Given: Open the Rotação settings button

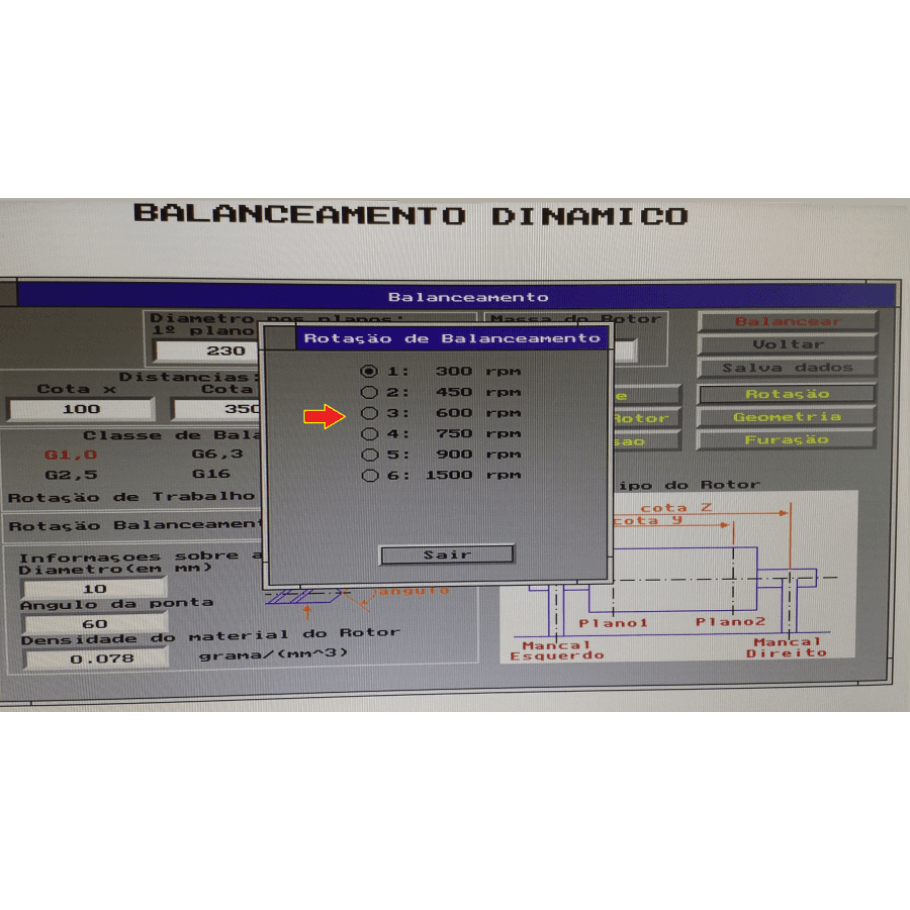Looking at the screenshot, I should pyautogui.click(x=787, y=394).
